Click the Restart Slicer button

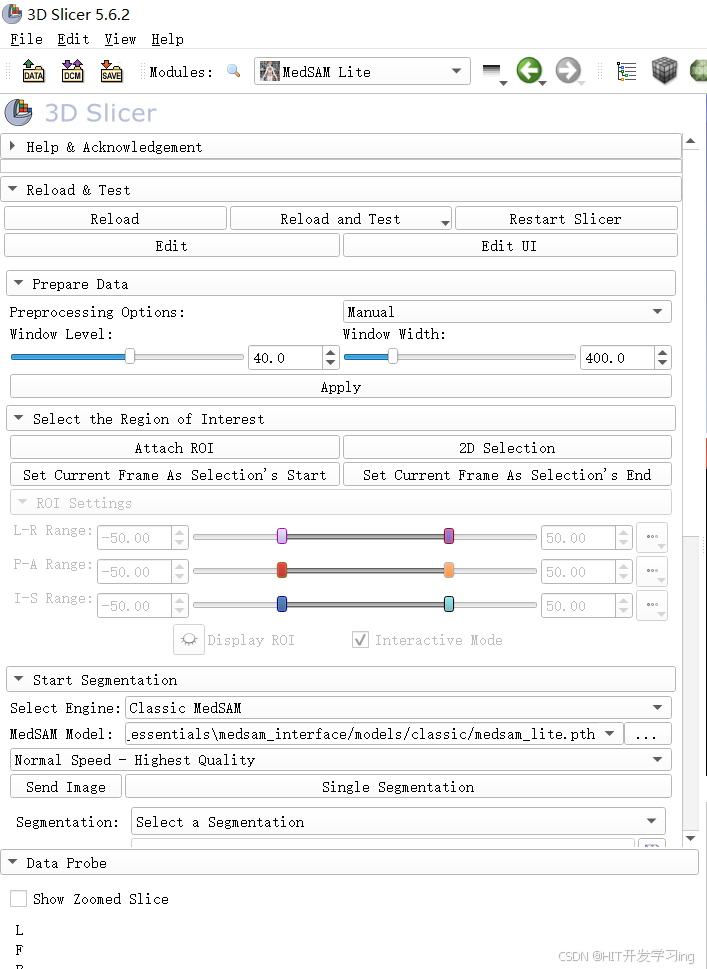565,219
